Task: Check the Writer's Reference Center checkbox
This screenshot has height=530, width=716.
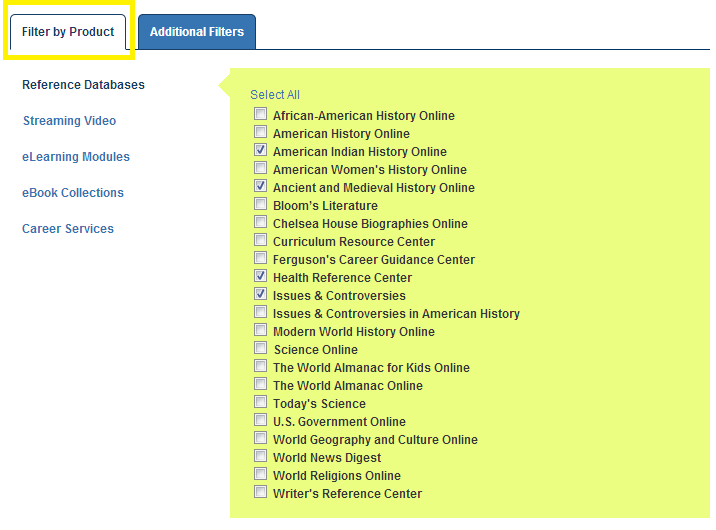Action: click(x=260, y=492)
